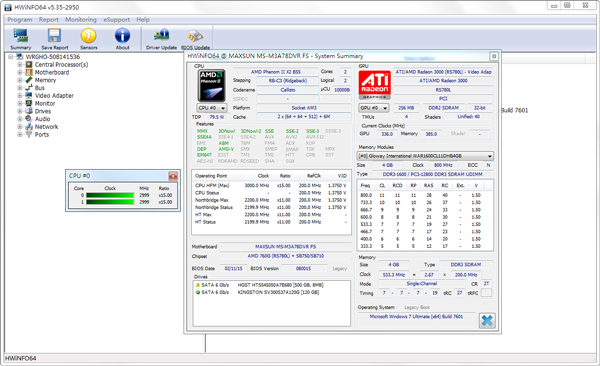Select the KINGSTON SV300S37A120G drive row
This screenshot has height=366, width=600.
[x=271, y=292]
